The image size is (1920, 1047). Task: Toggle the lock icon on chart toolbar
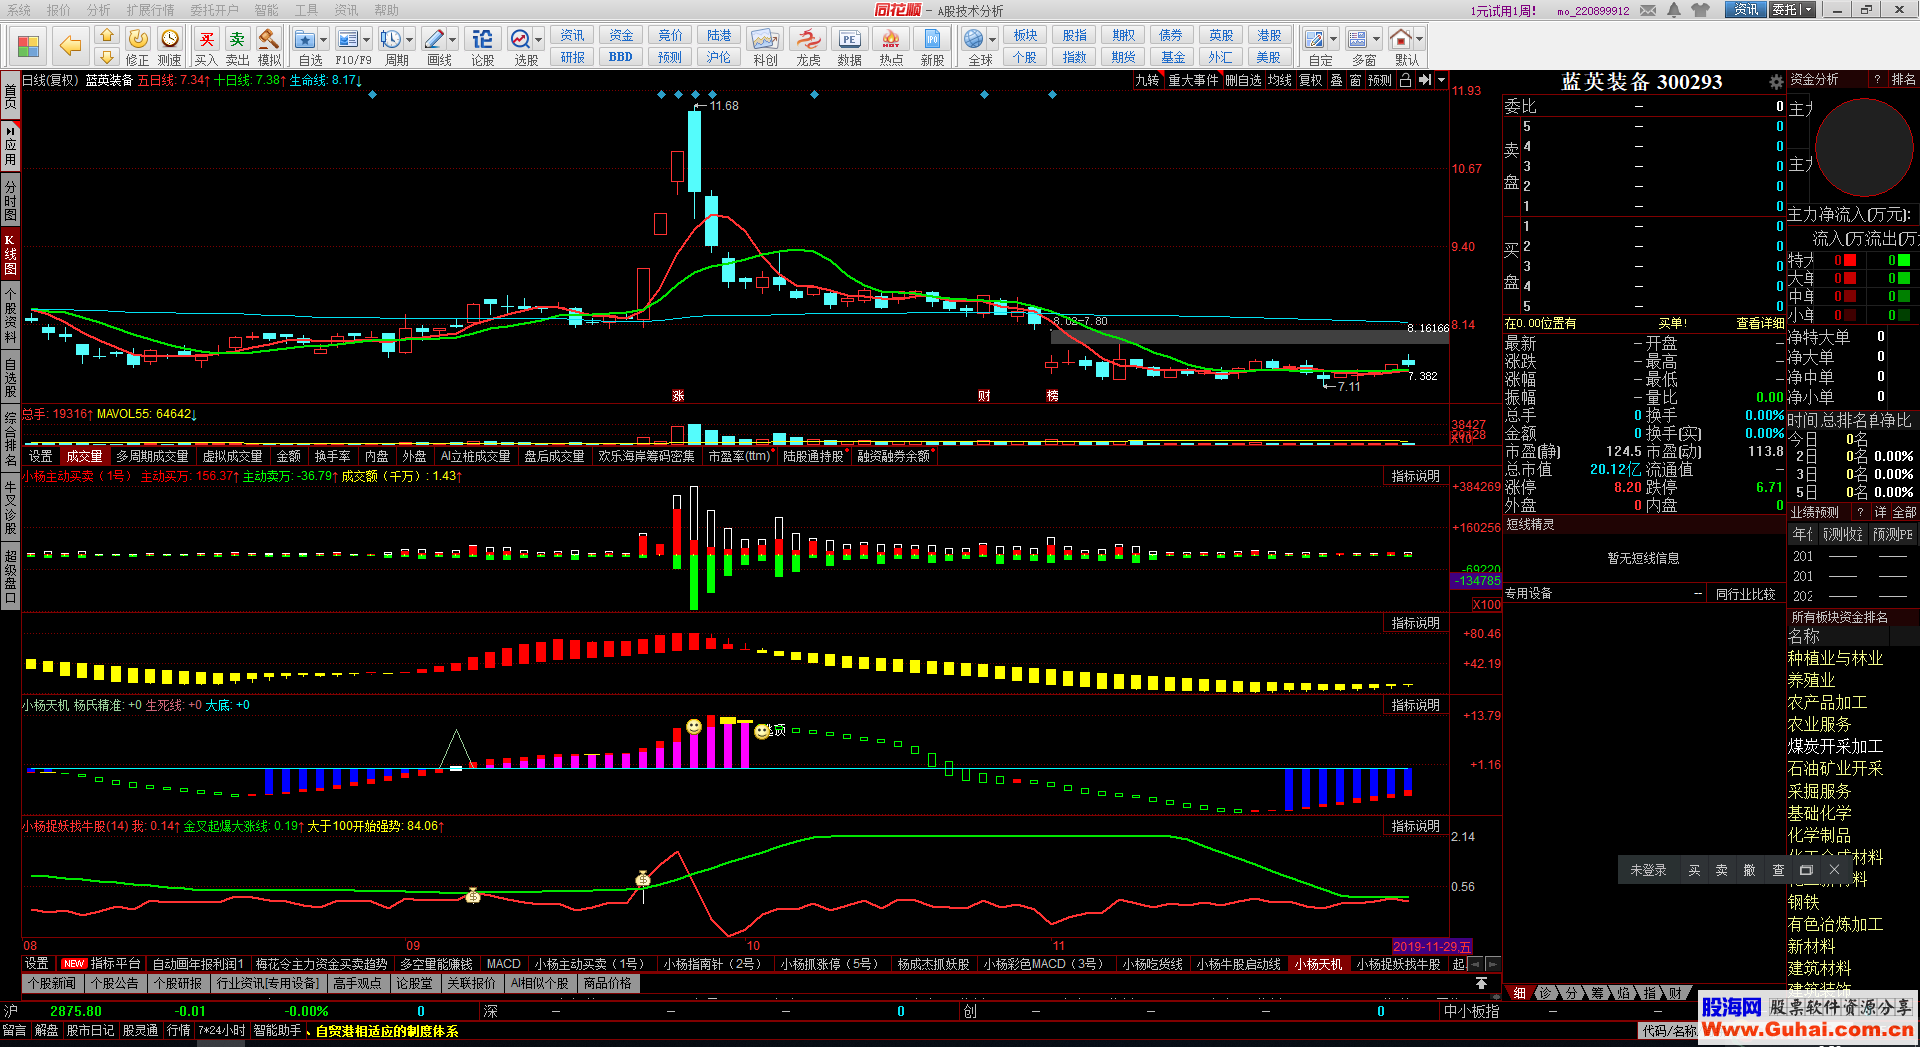pyautogui.click(x=1405, y=80)
